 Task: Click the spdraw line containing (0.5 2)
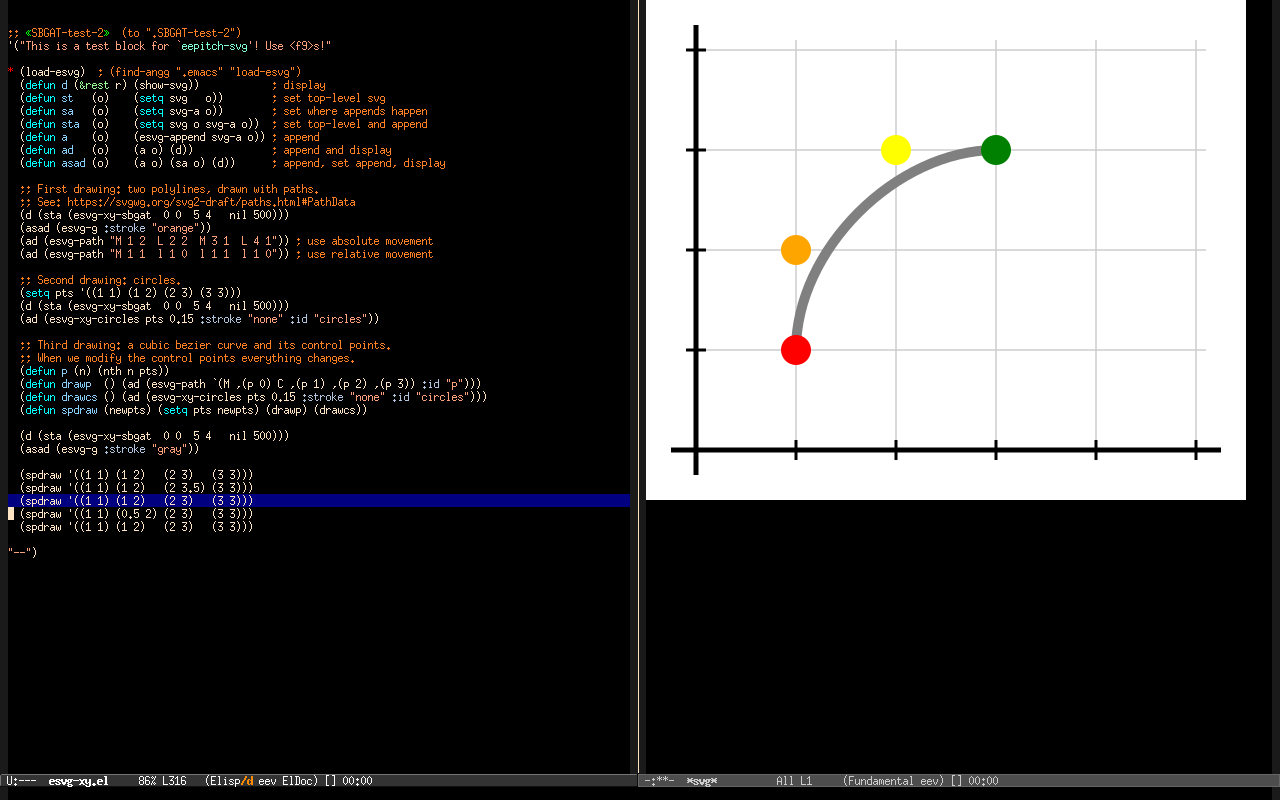136,514
